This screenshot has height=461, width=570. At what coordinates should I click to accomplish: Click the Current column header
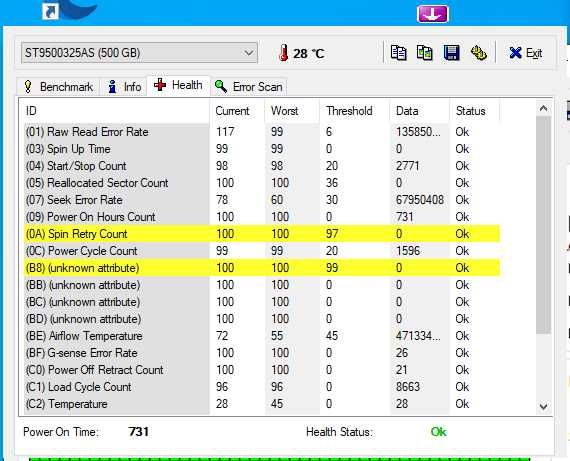[x=237, y=111]
